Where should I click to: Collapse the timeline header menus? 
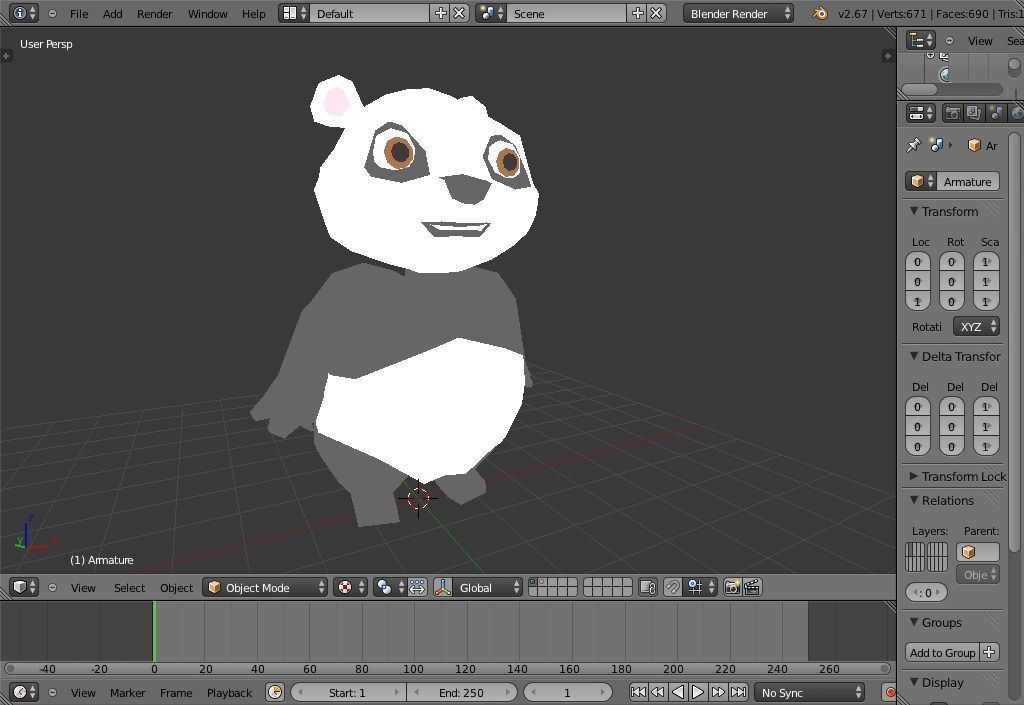(x=52, y=692)
